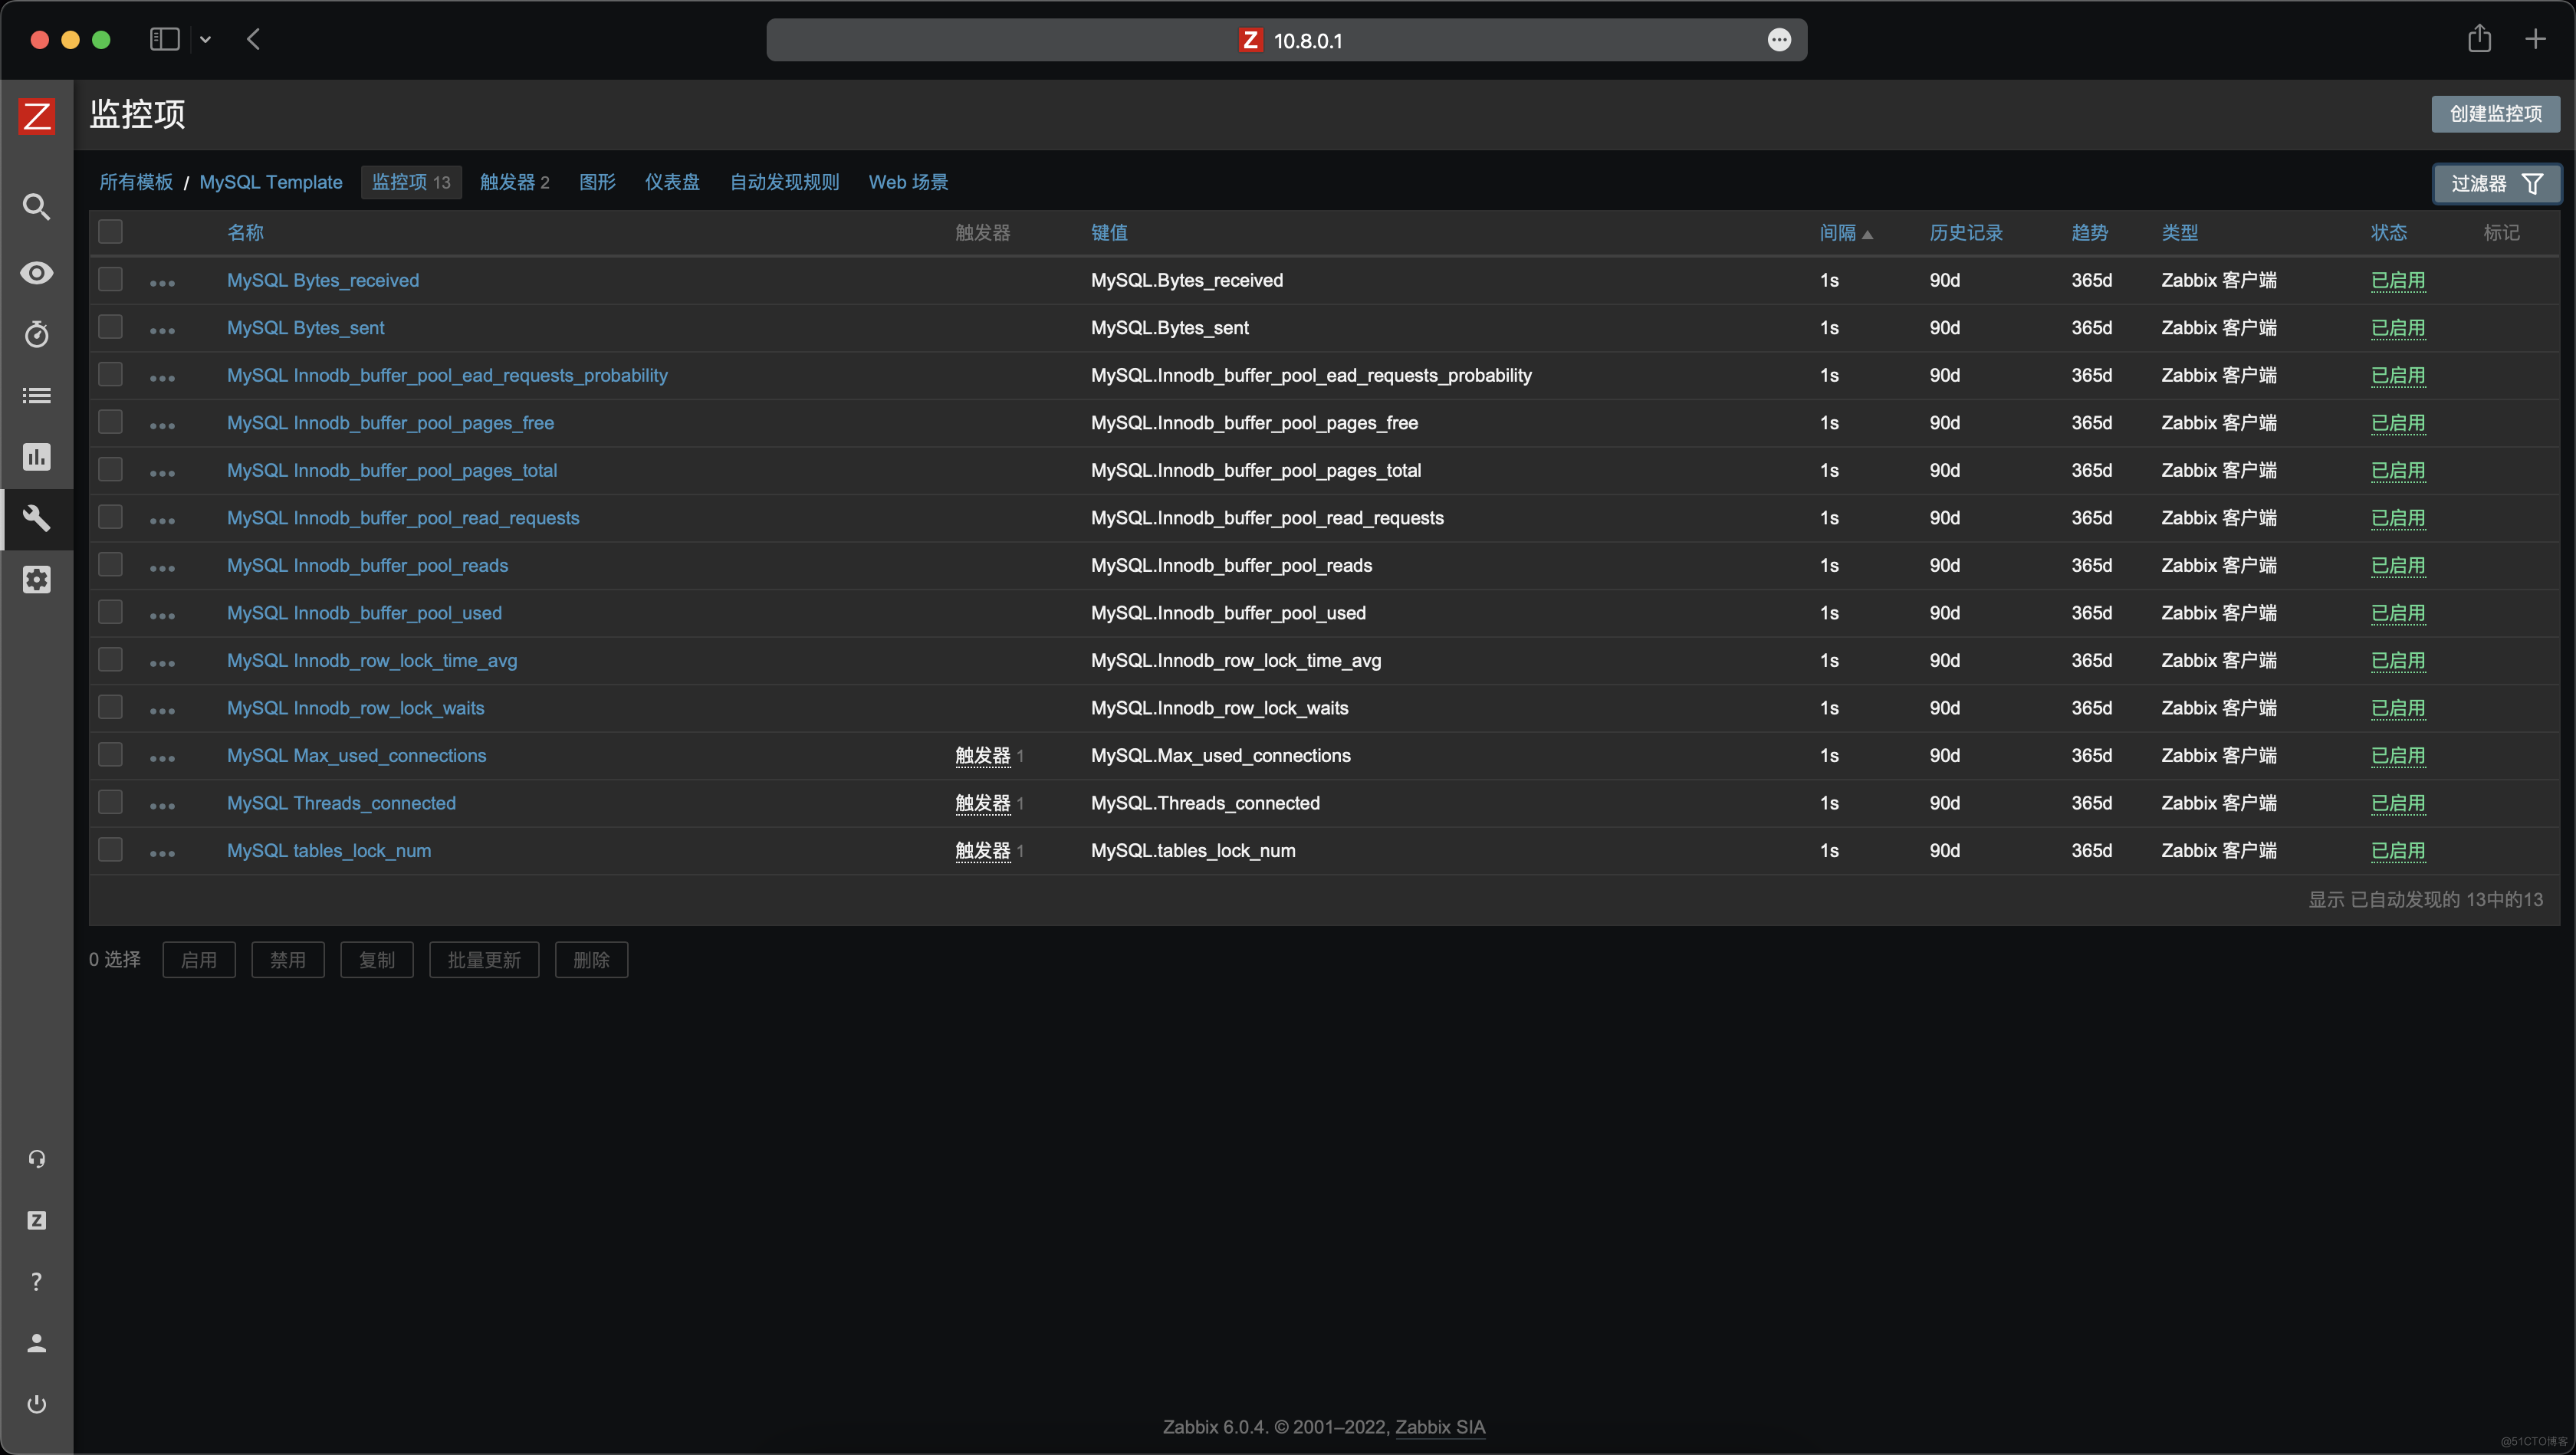This screenshot has height=1455, width=2576.
Task: Open three-dot menu for Innodb_buffer_pool_pages_free
Action: (162, 426)
